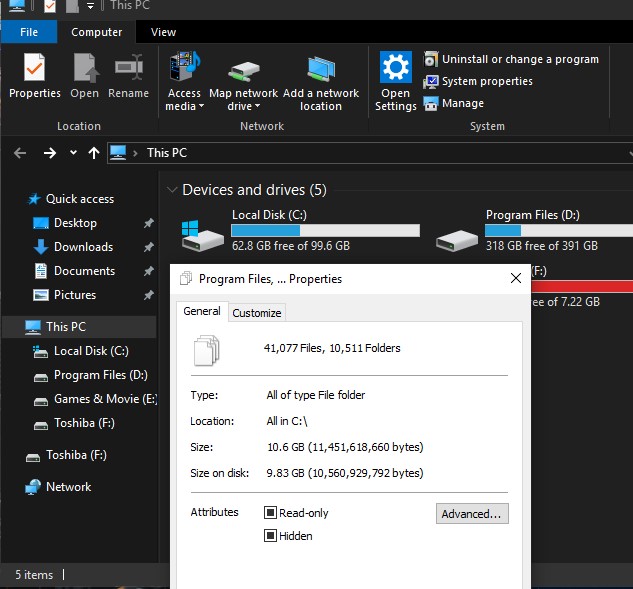Go up one level with up arrow
Viewport: 633px width, 589px height.
[94, 153]
